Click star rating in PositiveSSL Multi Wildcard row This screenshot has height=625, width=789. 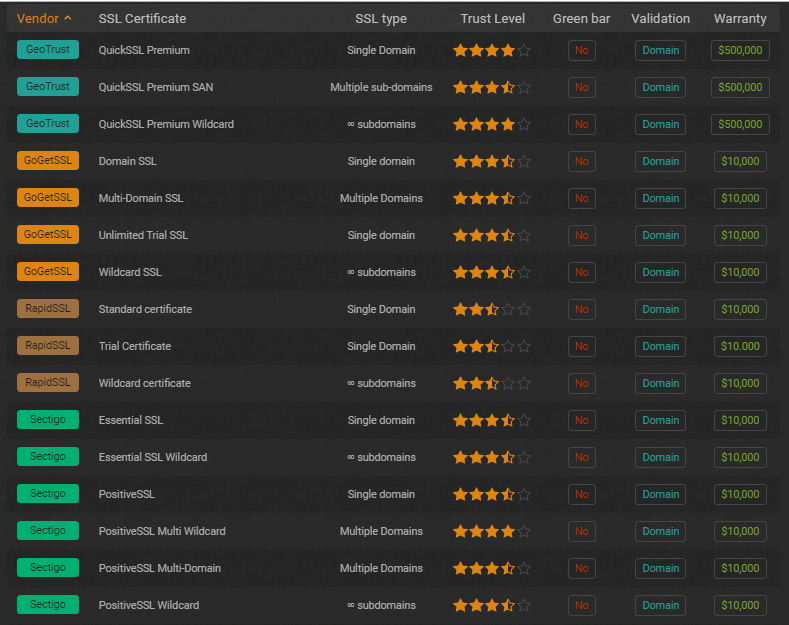(492, 531)
